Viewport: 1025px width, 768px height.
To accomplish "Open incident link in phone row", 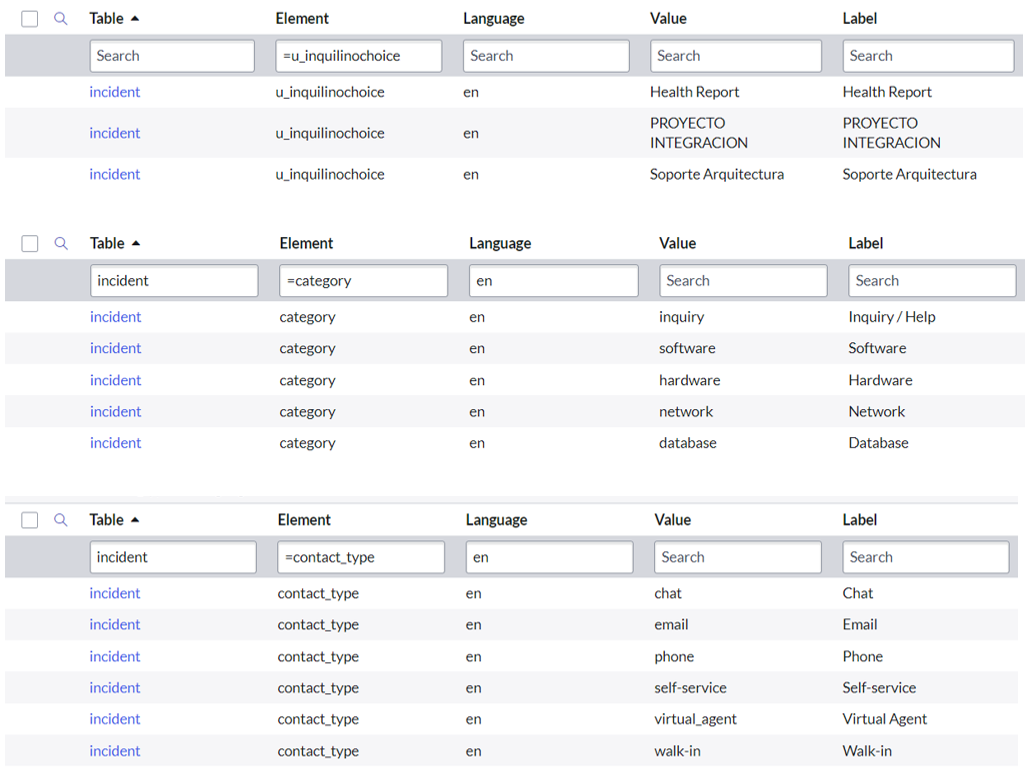I will coord(114,657).
